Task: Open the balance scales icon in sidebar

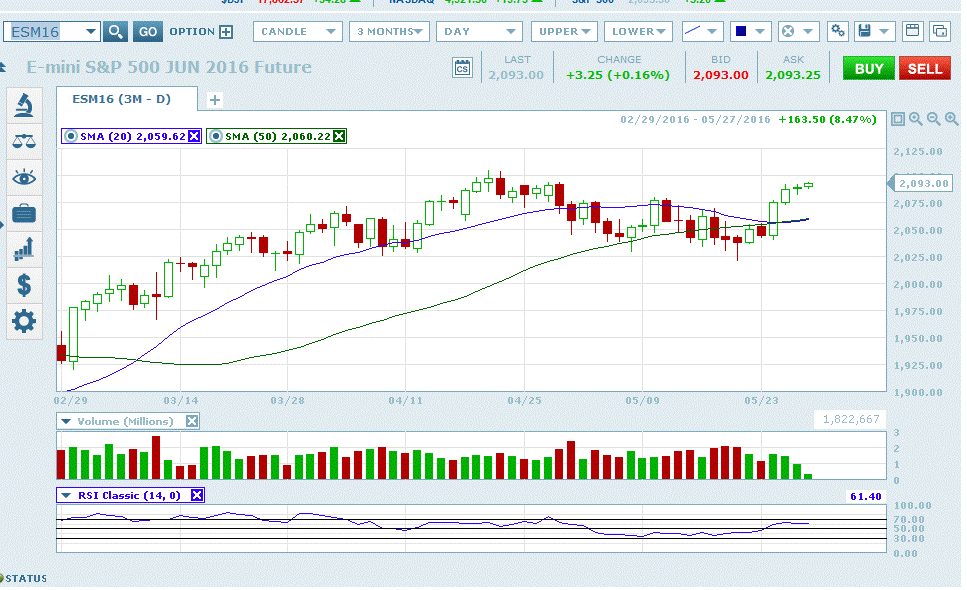Action: 24,141
